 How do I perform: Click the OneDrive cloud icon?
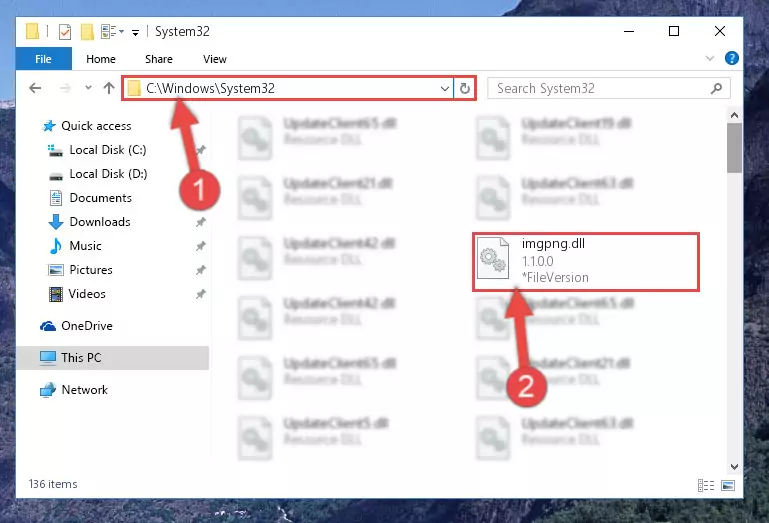click(x=48, y=326)
